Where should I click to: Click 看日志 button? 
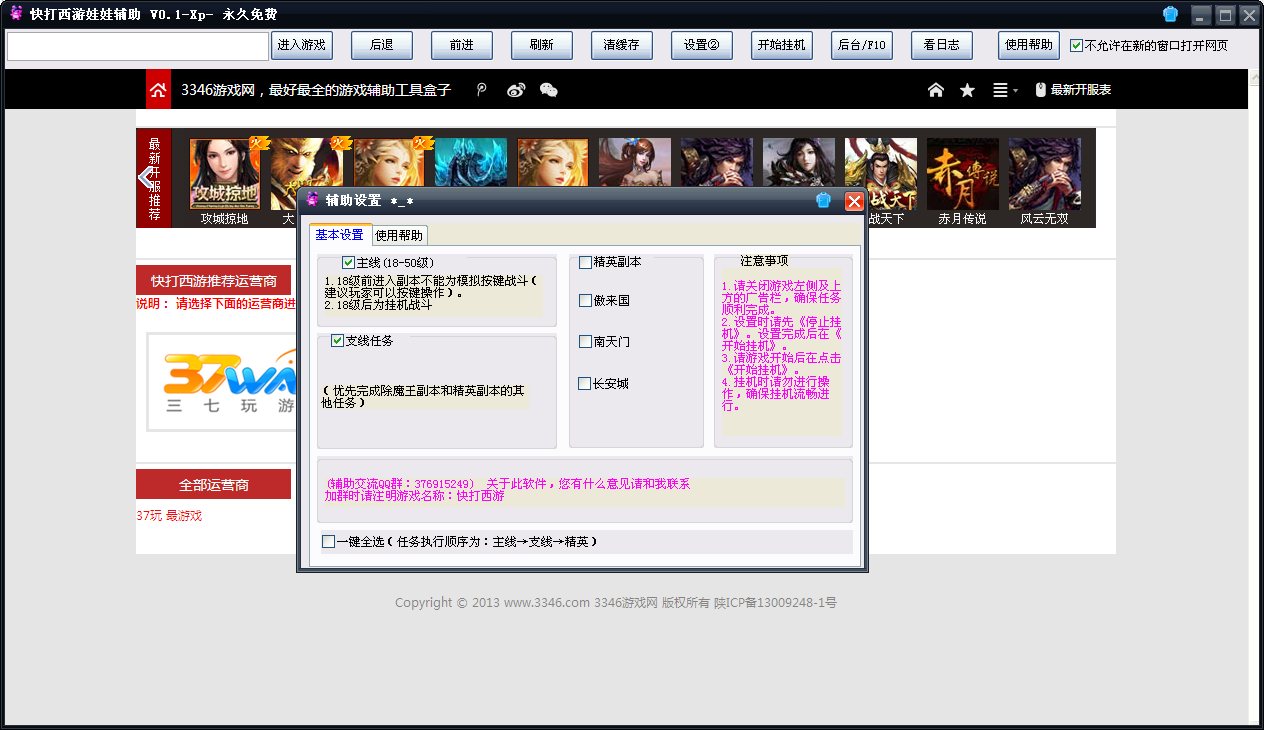coord(942,45)
